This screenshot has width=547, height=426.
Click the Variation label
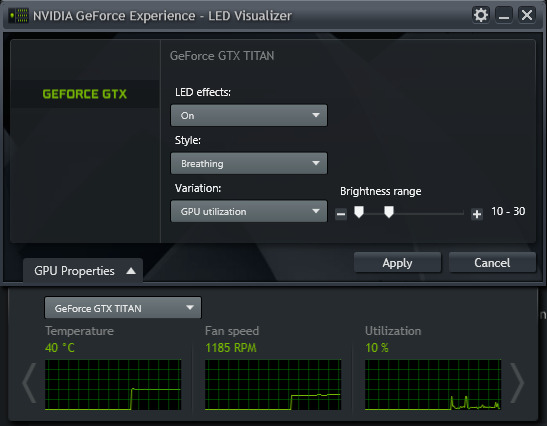pyautogui.click(x=198, y=188)
